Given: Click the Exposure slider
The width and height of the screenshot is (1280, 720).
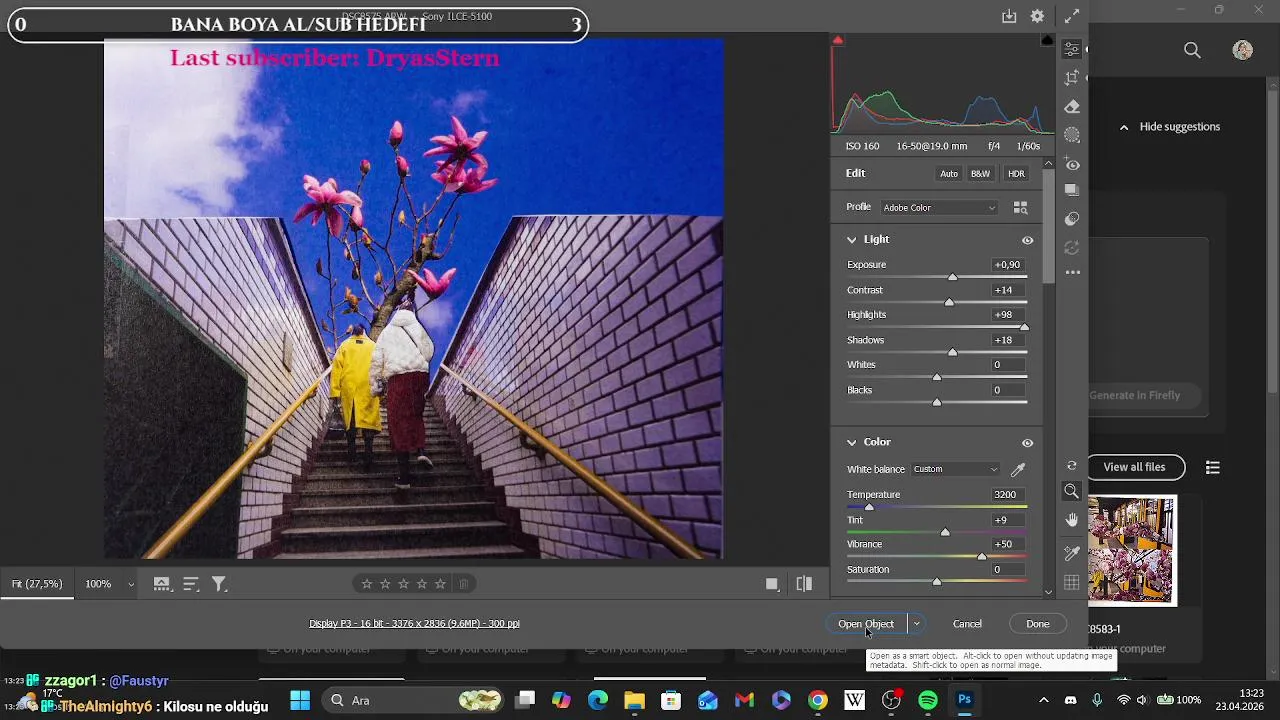Looking at the screenshot, I should point(937,277).
